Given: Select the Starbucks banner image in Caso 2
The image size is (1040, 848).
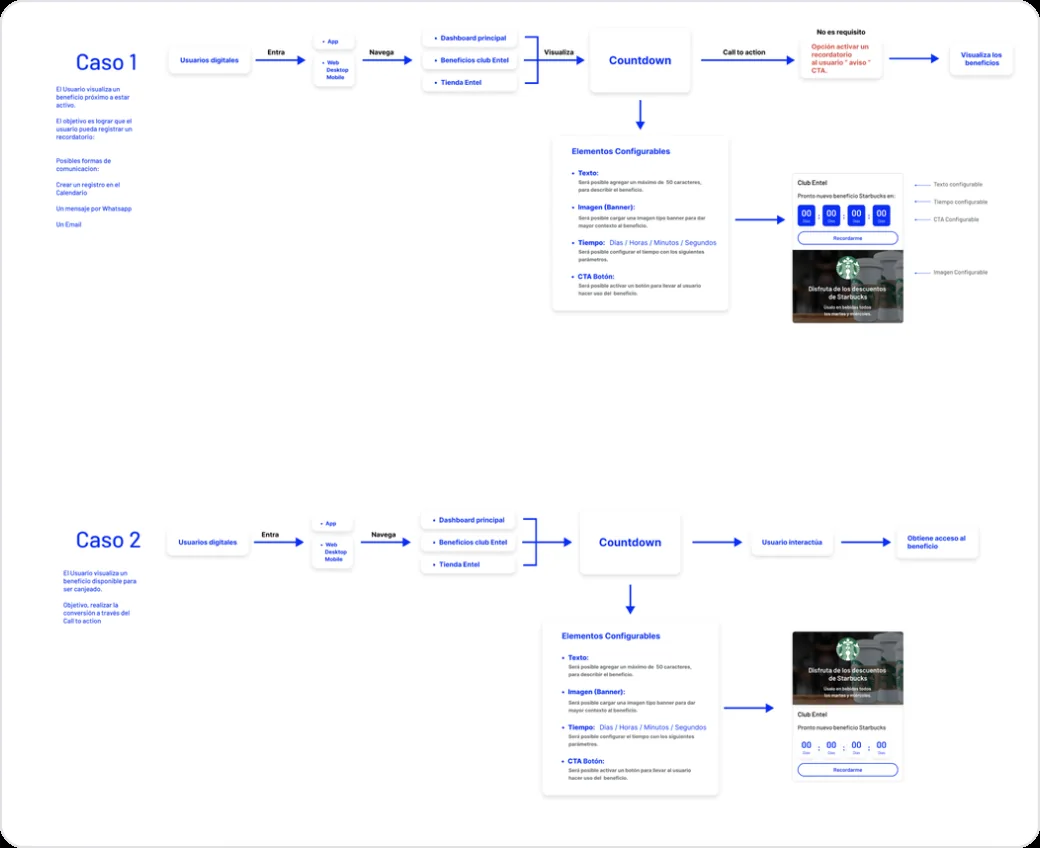Looking at the screenshot, I should 848,668.
